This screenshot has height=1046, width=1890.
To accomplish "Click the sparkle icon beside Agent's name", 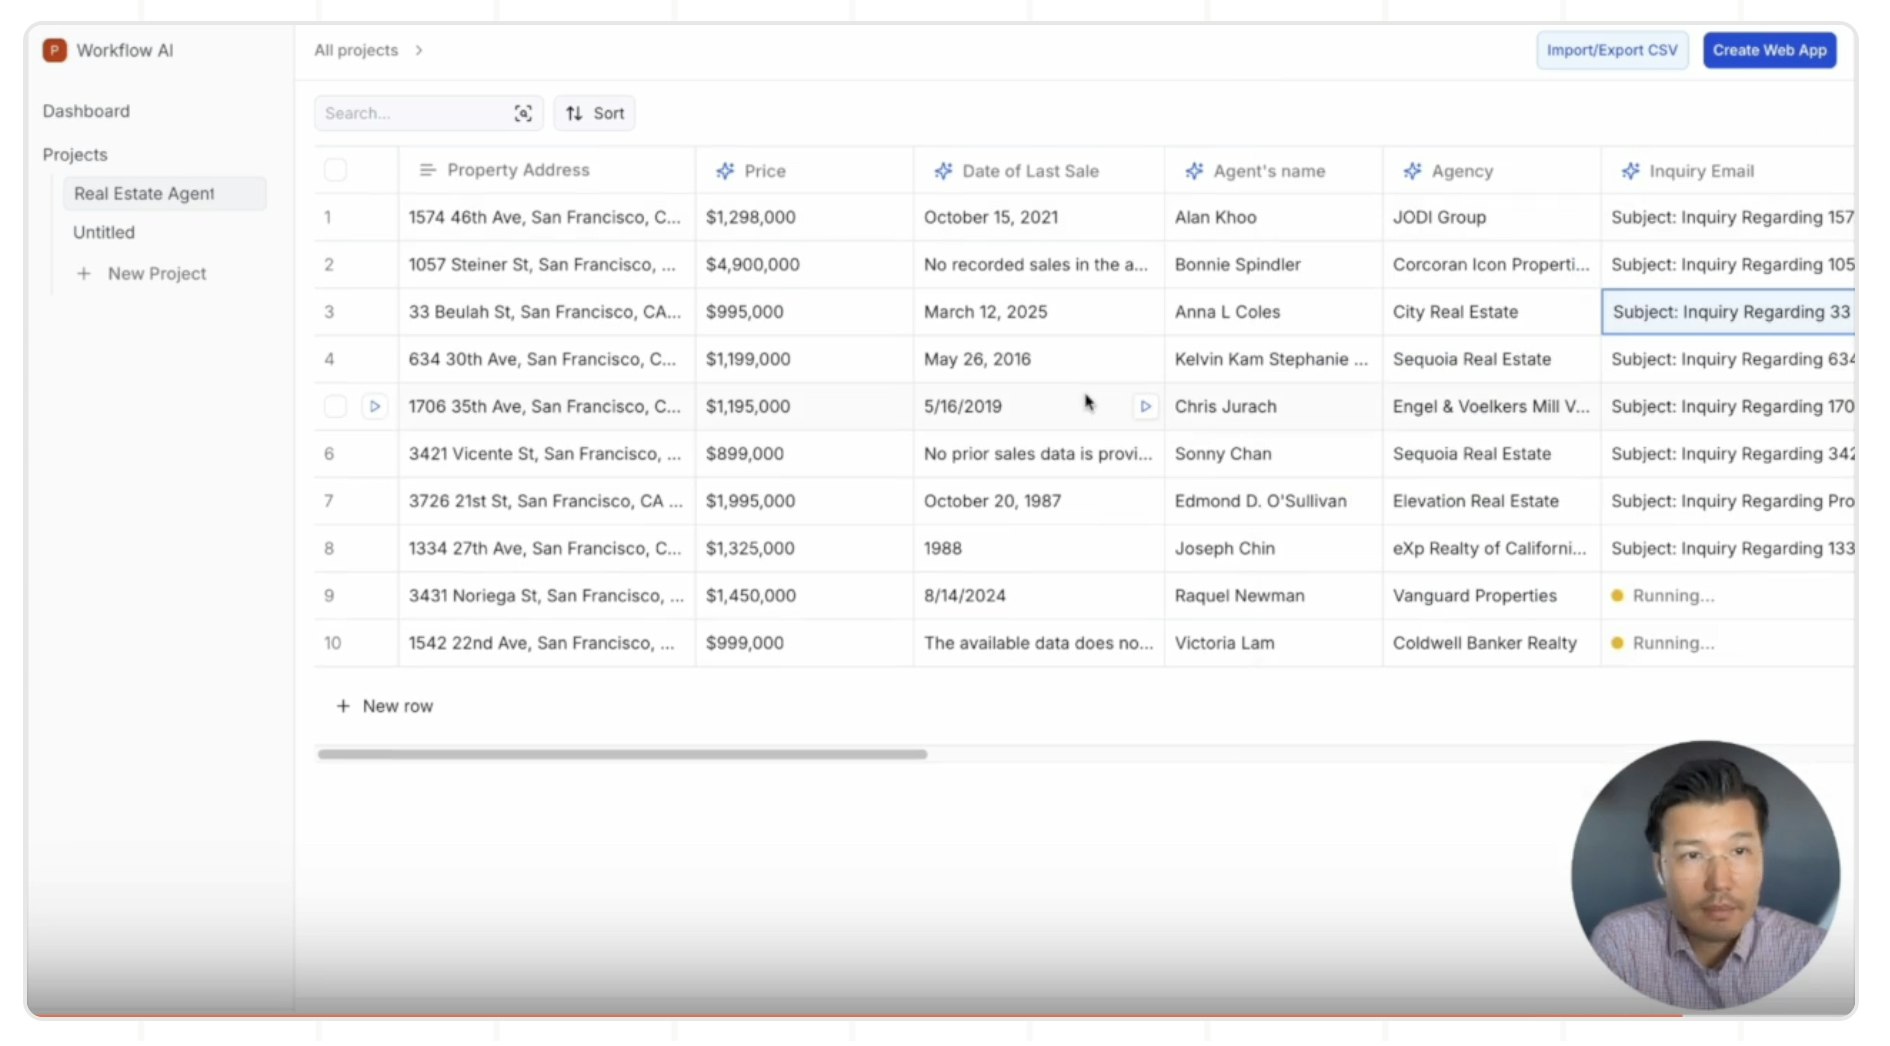I will [1194, 171].
